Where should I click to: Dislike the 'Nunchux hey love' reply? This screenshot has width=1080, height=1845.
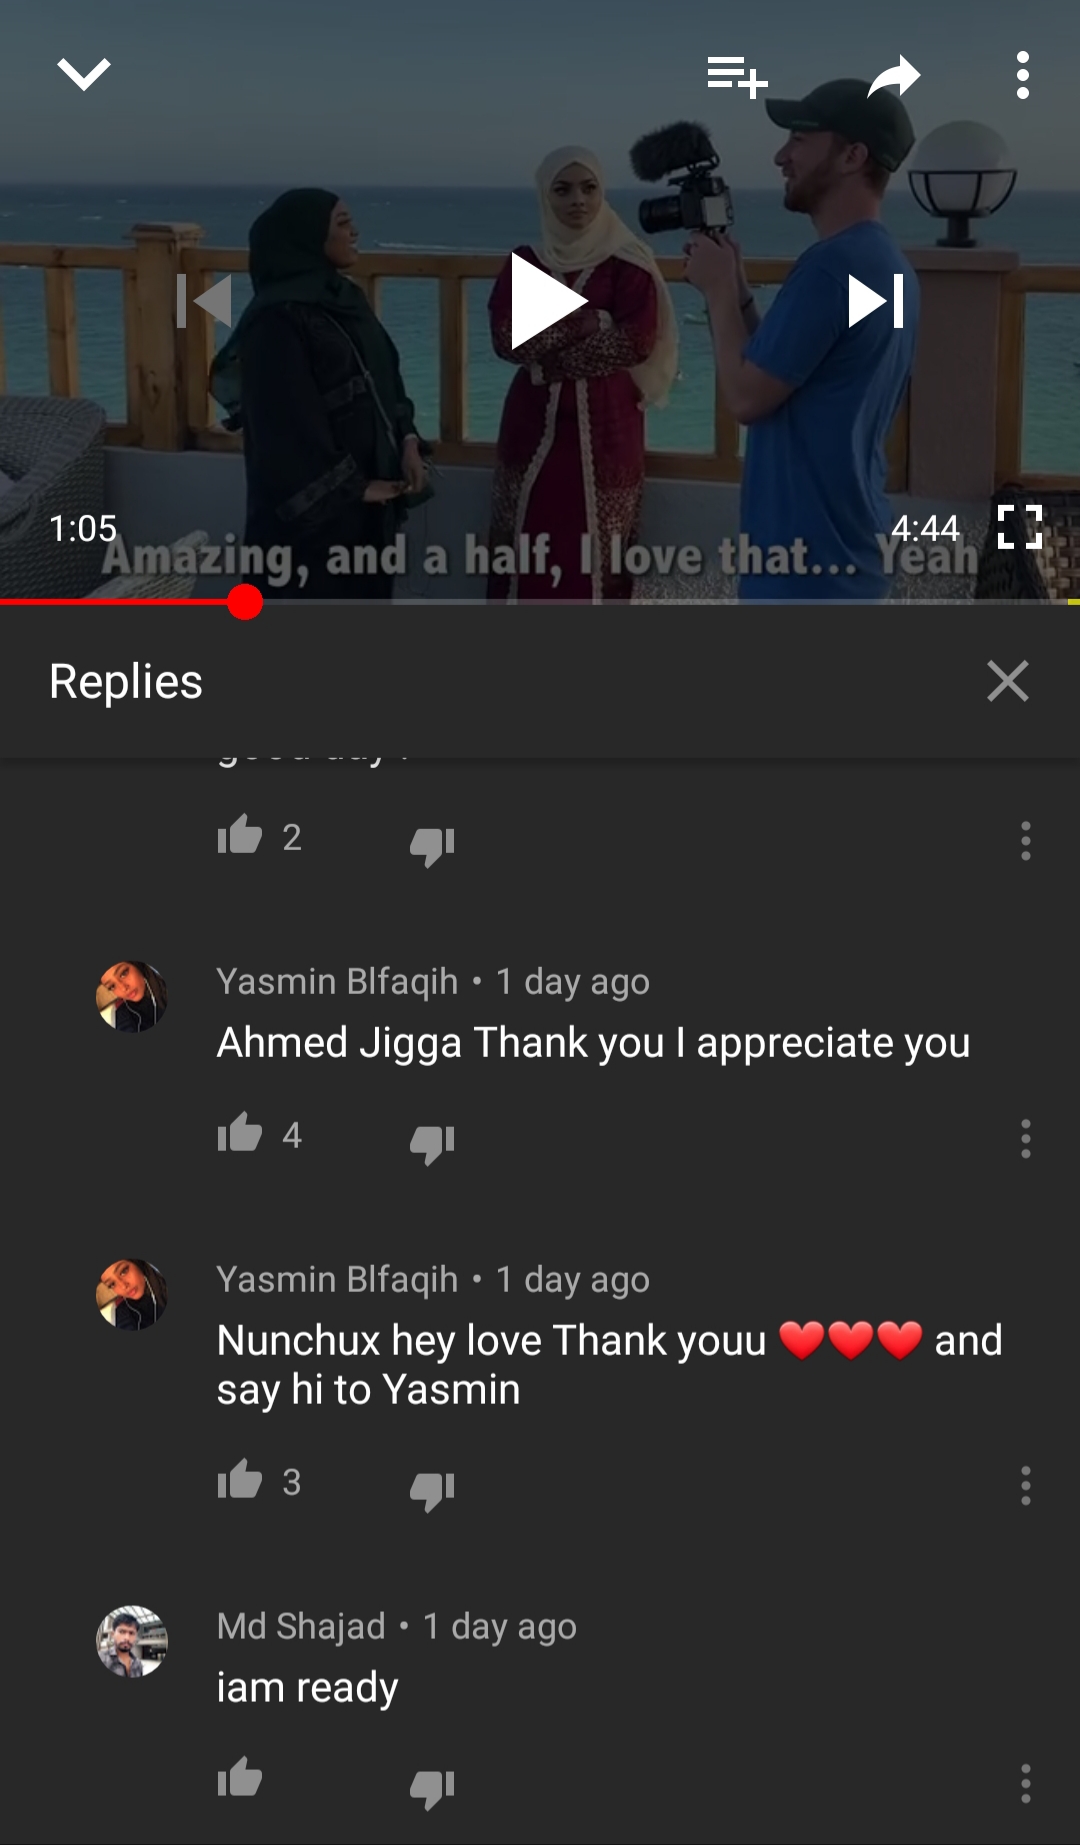(432, 1489)
